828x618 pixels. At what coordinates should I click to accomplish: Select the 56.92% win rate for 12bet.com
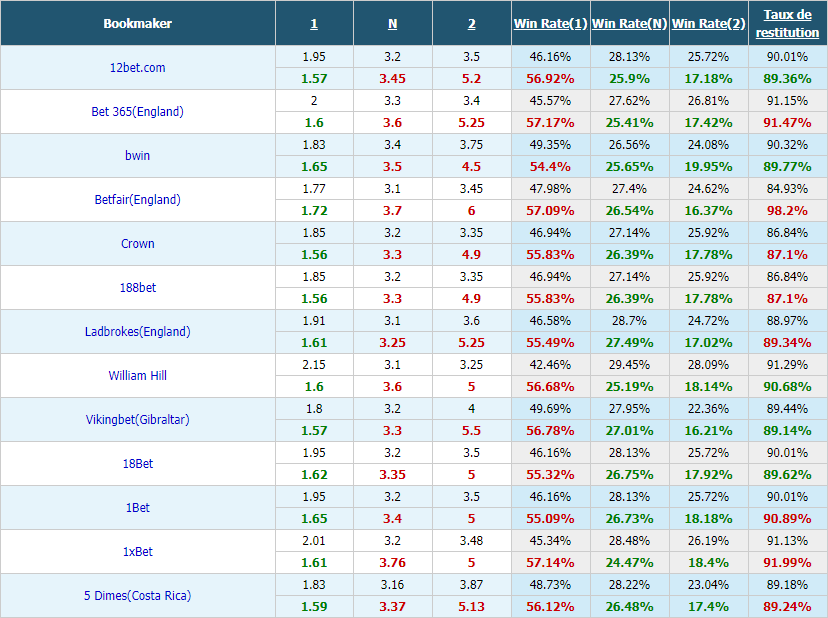coord(550,79)
